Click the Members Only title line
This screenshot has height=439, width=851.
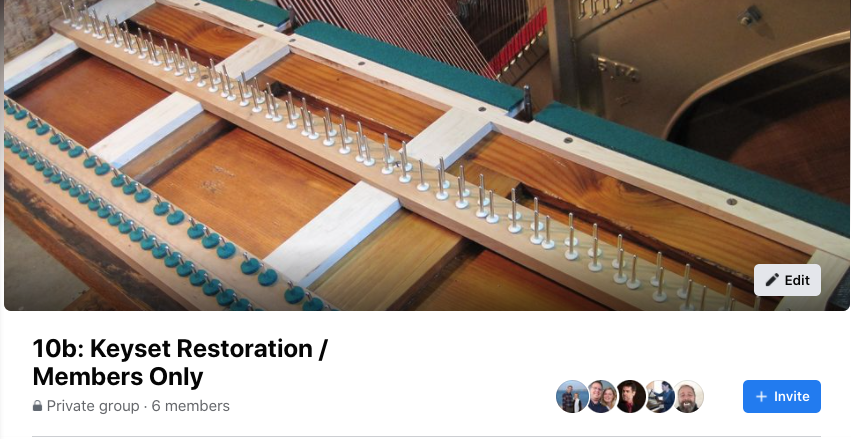coord(118,377)
